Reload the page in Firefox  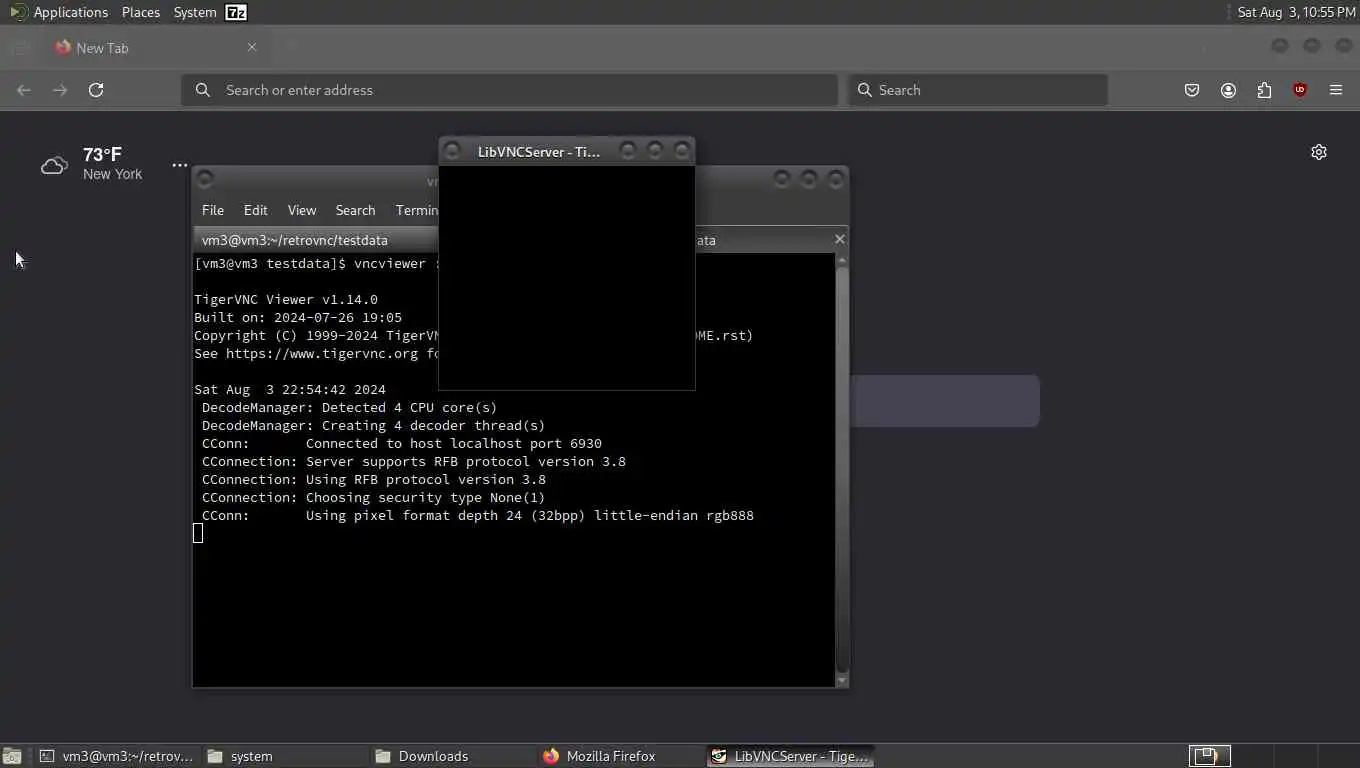(x=96, y=90)
